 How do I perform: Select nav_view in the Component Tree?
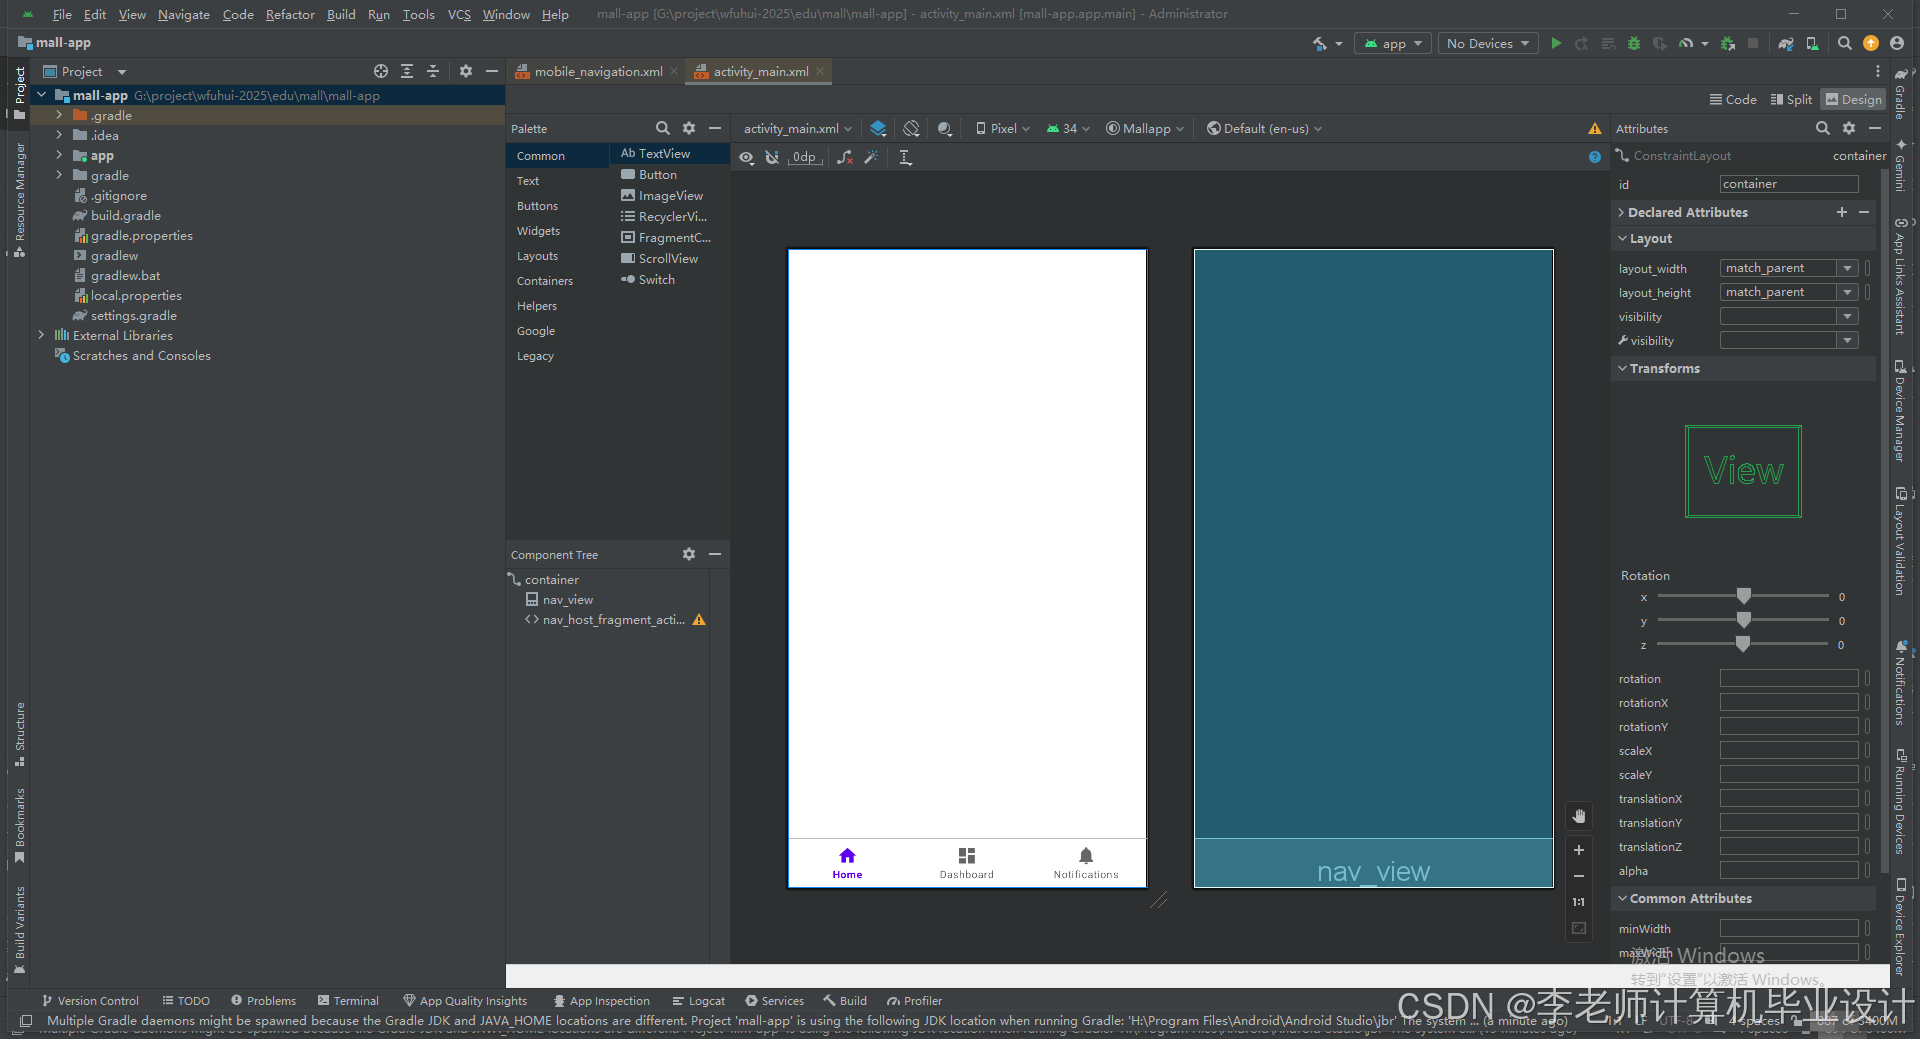coord(569,599)
